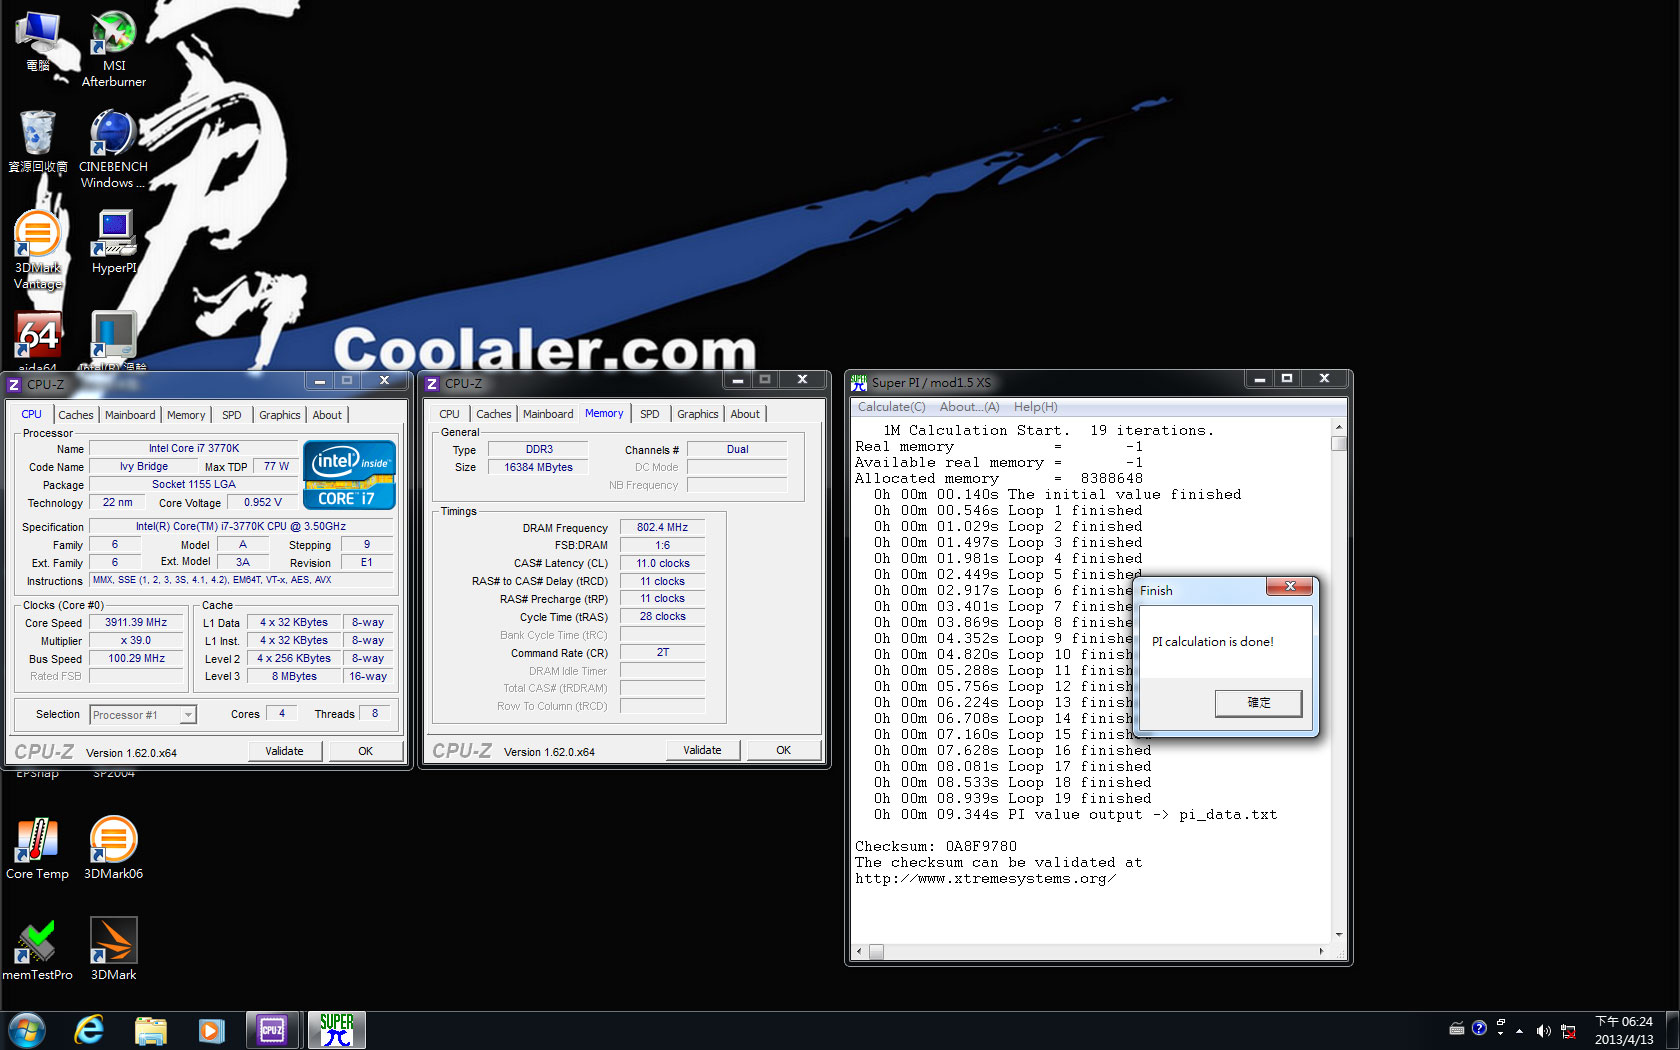Click the Core Speed value 3911.39 MHz
This screenshot has width=1680, height=1050.
(x=136, y=622)
